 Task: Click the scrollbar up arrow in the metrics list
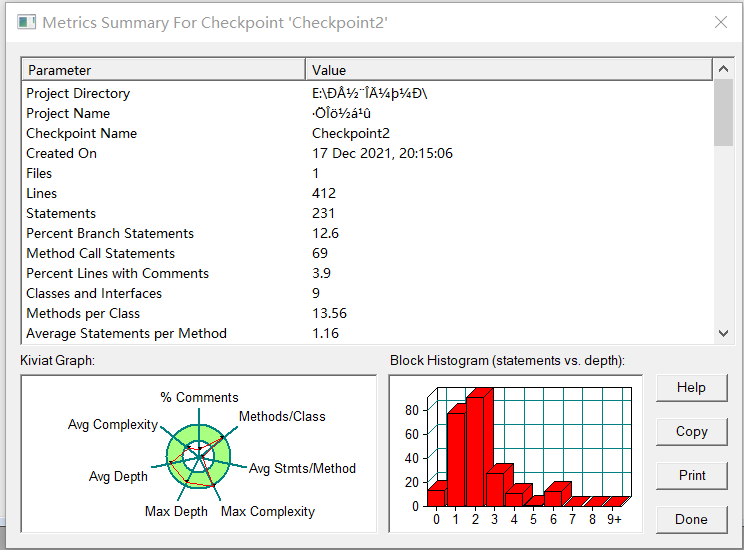723,69
